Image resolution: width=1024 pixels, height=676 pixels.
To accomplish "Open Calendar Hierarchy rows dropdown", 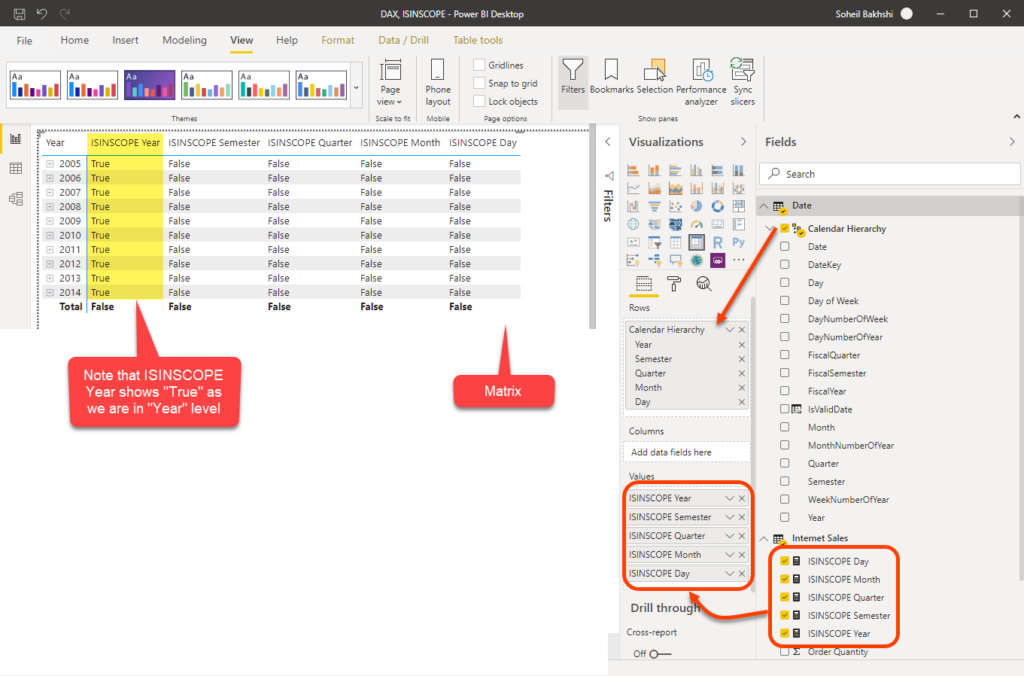I will (x=729, y=330).
